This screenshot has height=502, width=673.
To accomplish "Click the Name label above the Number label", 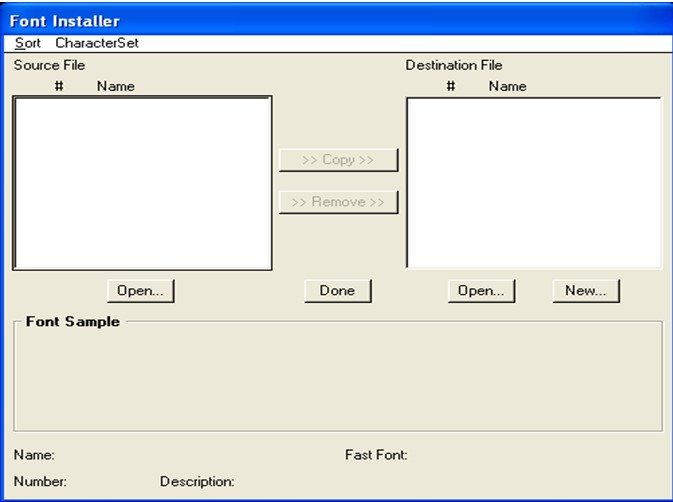I will click(34, 455).
